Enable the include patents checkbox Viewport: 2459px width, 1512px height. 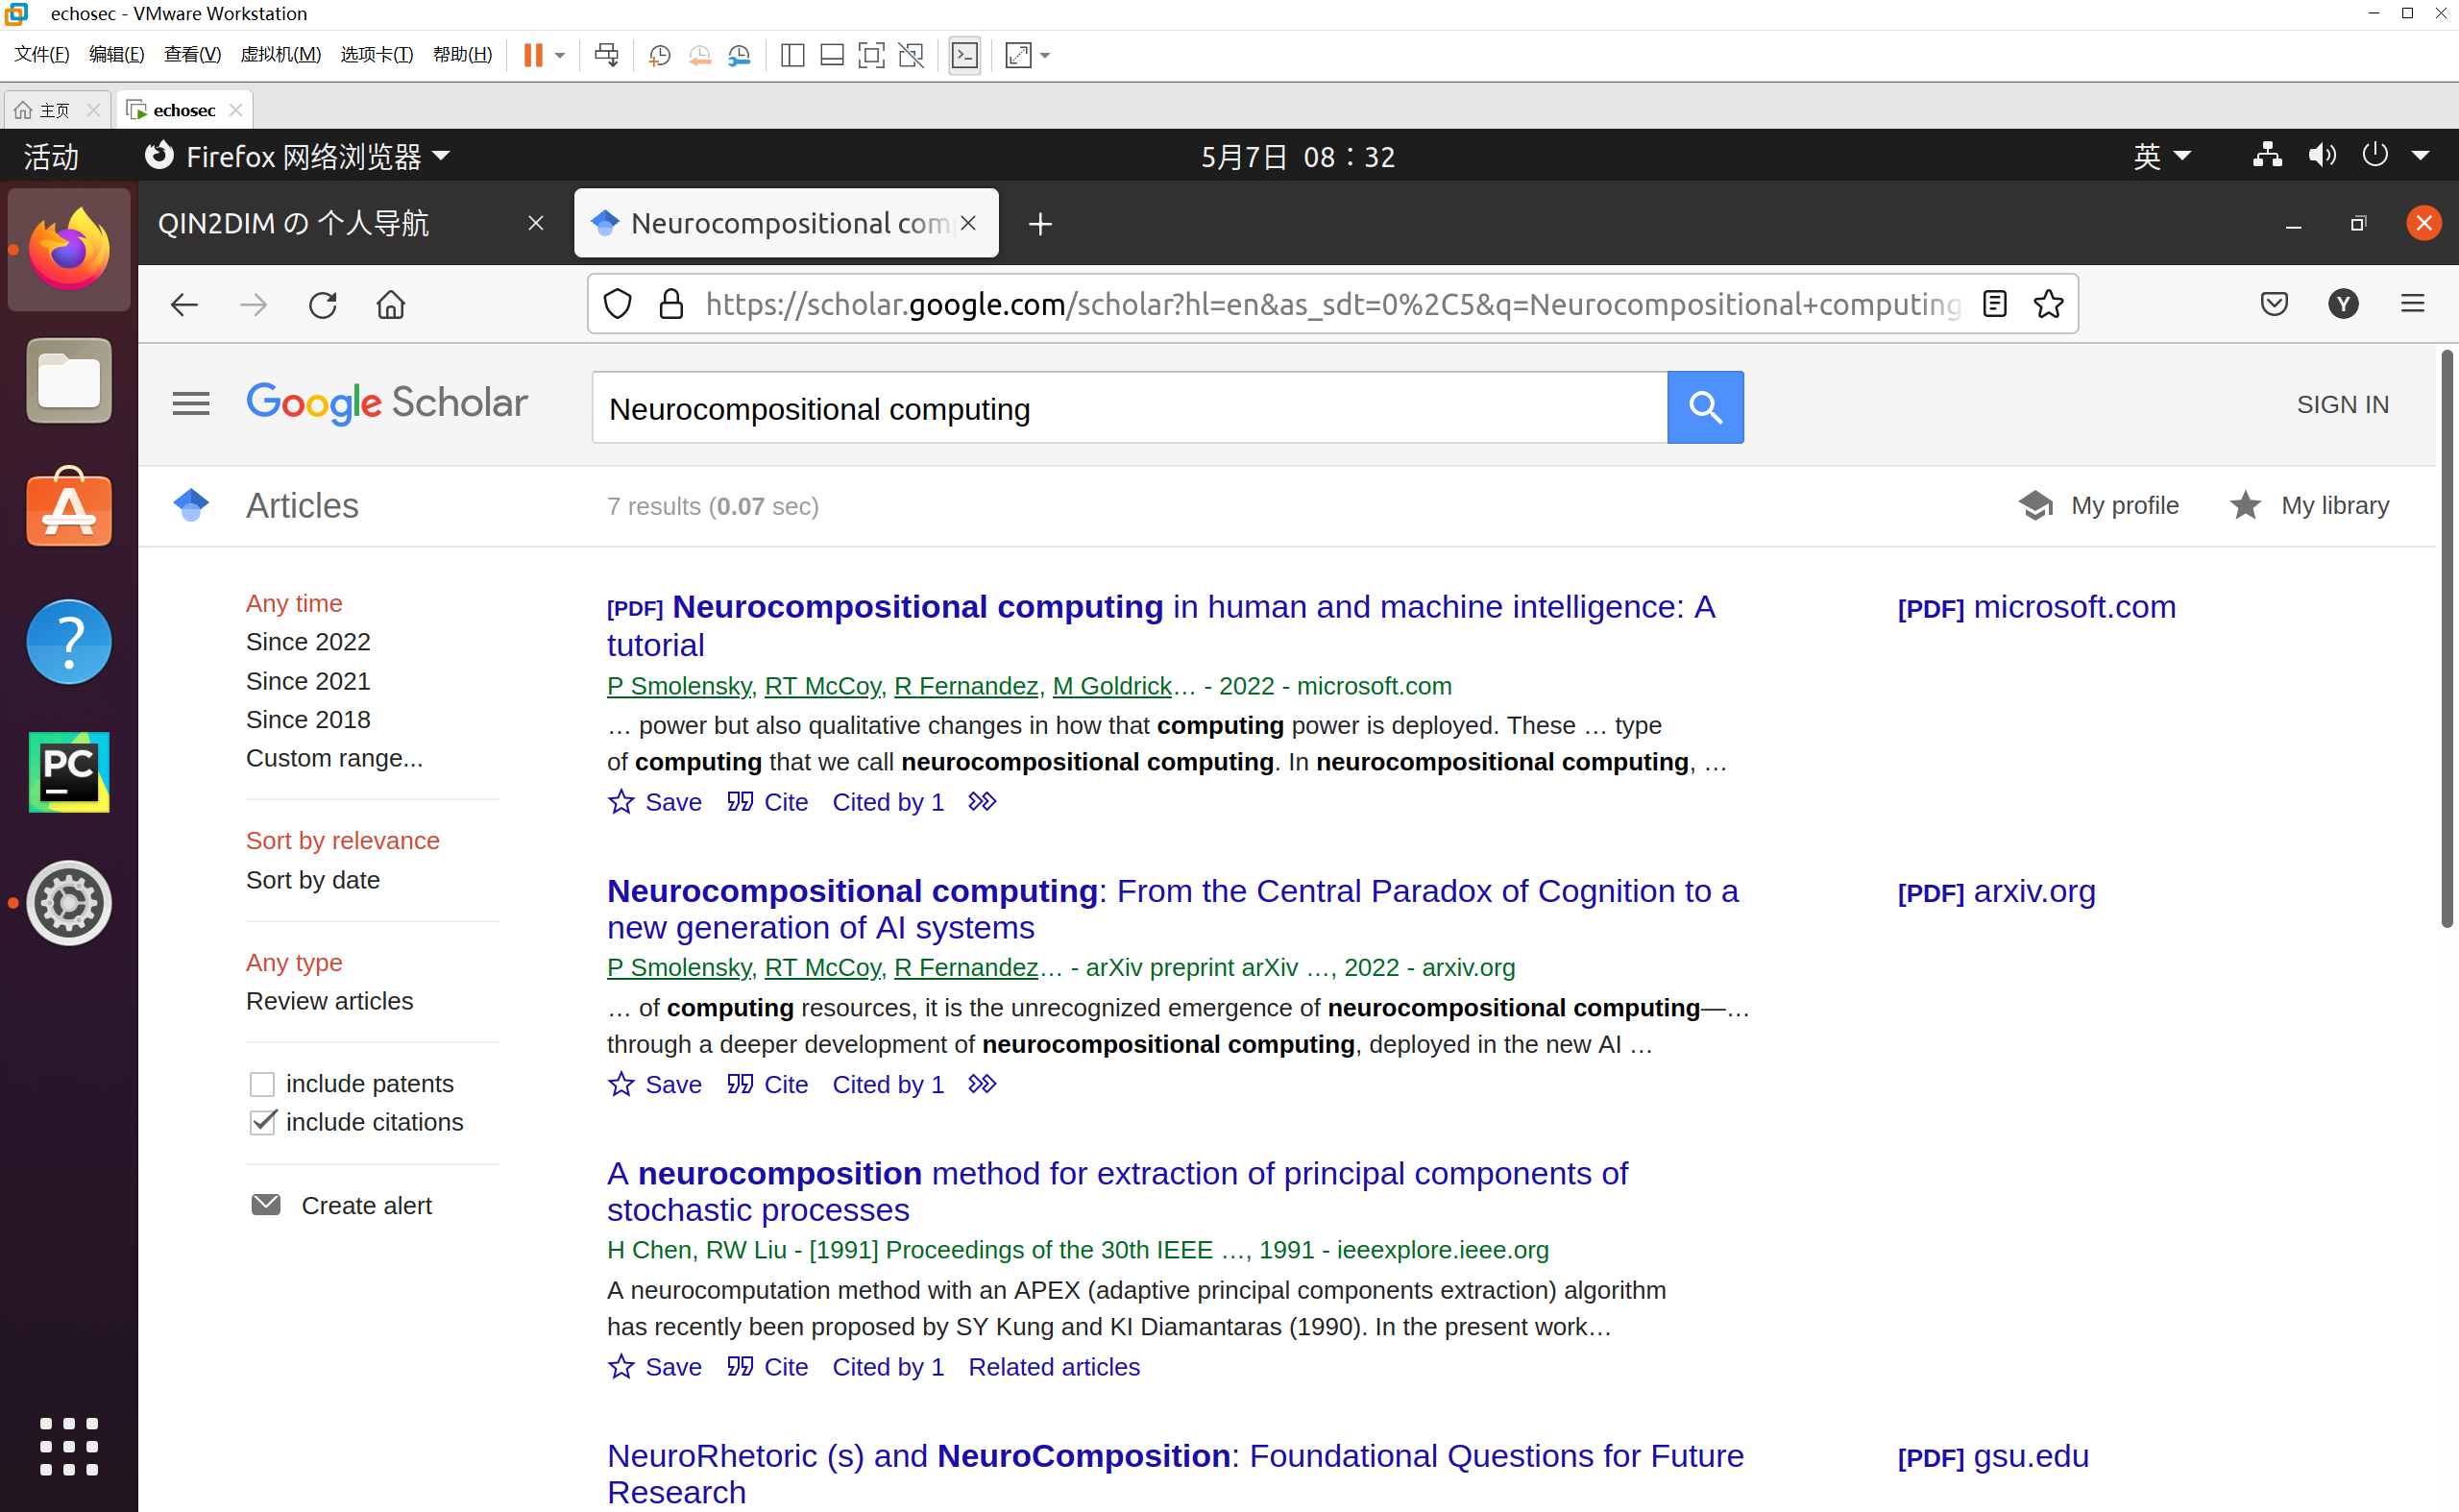coord(262,1084)
